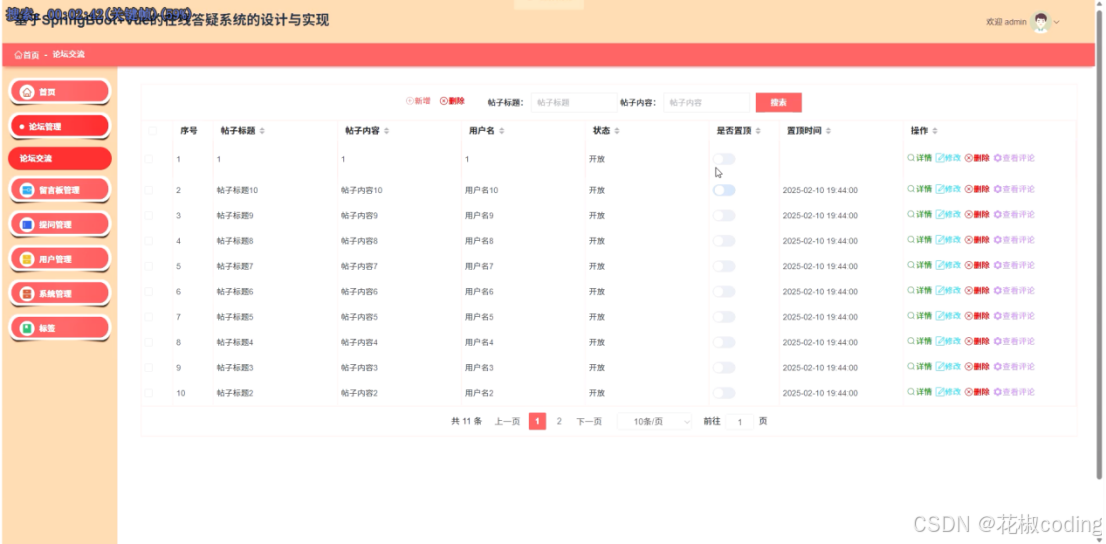Click the 新增 plus button in the toolbar
Screen dimensions: 1106x544
pos(418,101)
